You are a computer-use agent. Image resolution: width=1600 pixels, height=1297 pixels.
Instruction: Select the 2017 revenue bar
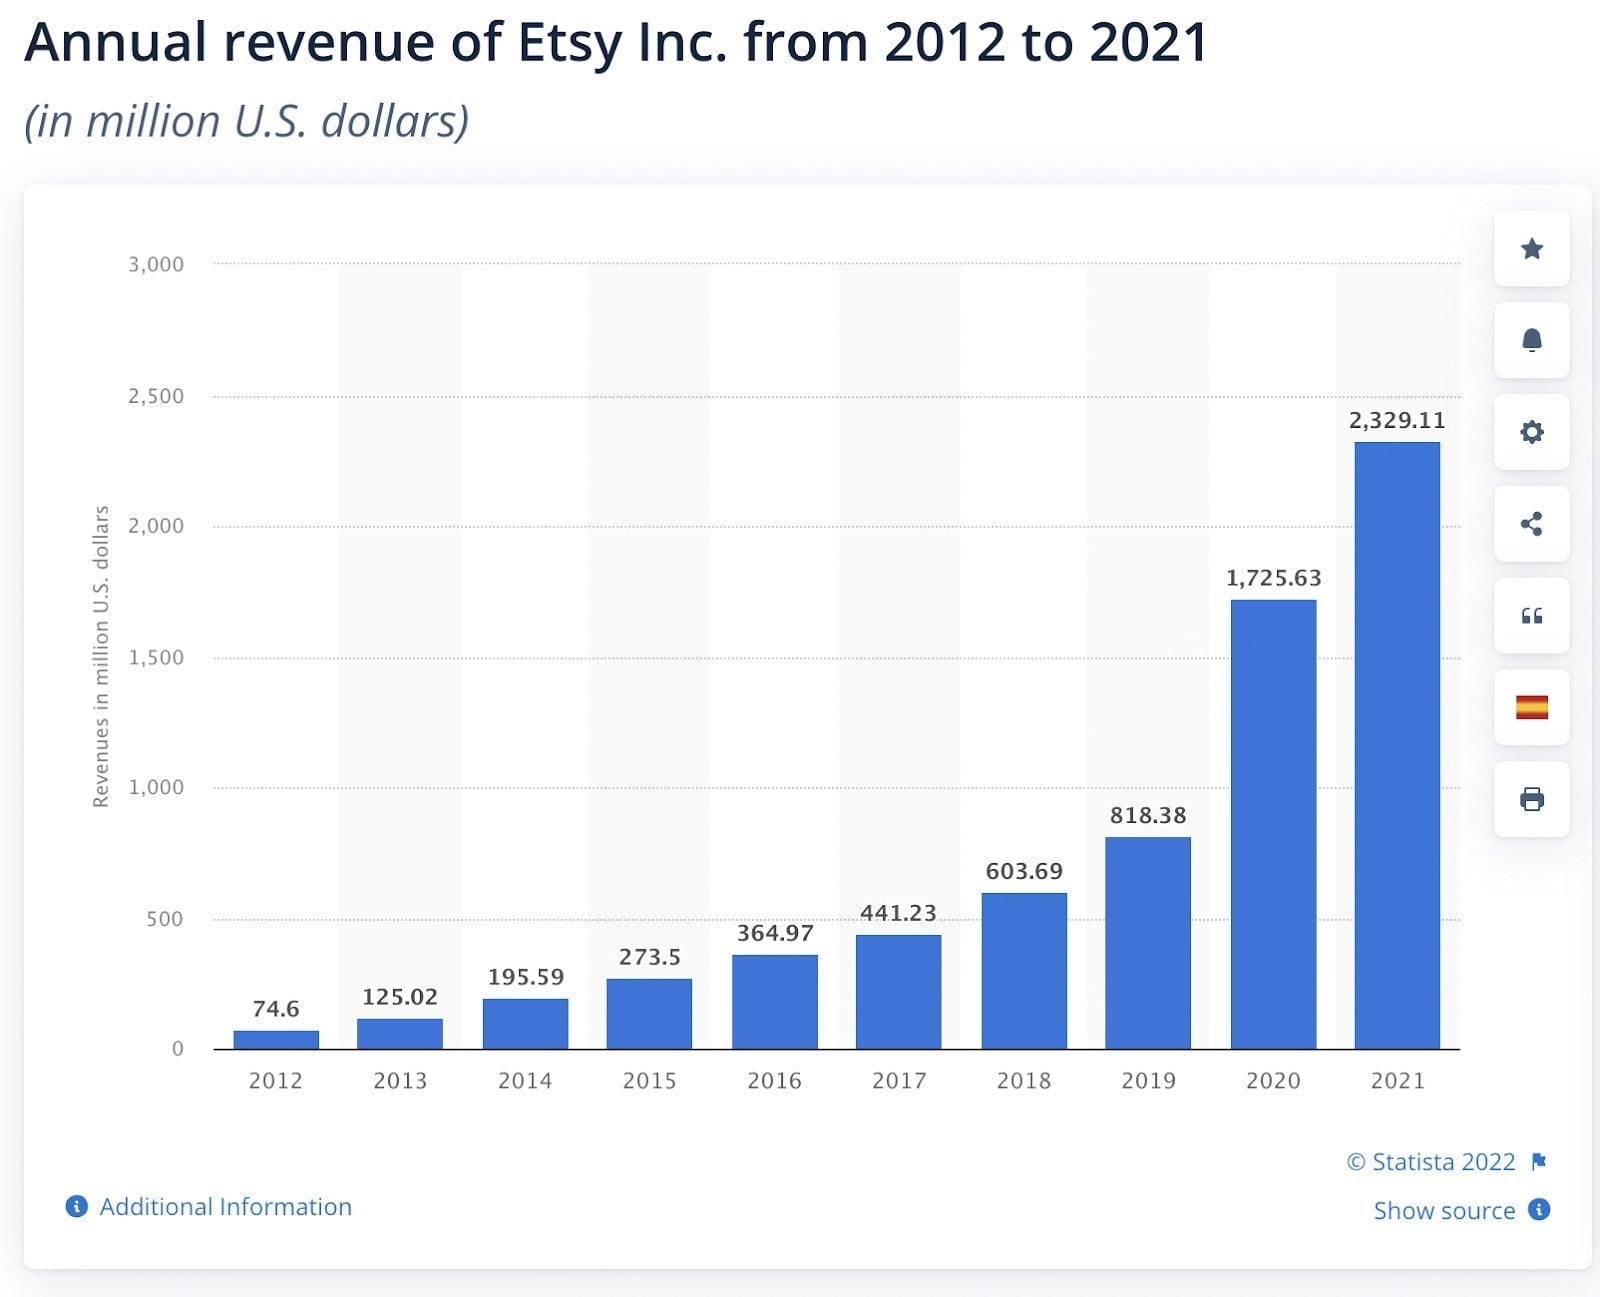[899, 992]
